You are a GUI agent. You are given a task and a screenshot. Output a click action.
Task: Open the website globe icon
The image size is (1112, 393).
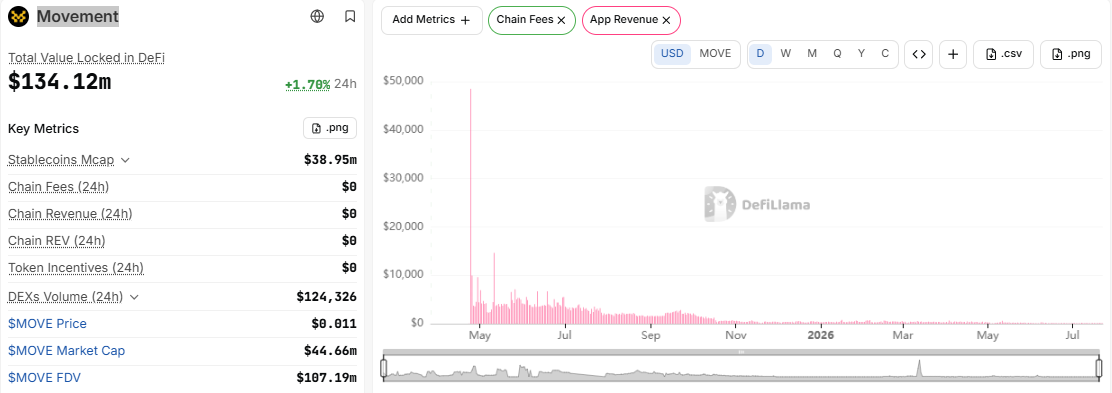[x=318, y=16]
